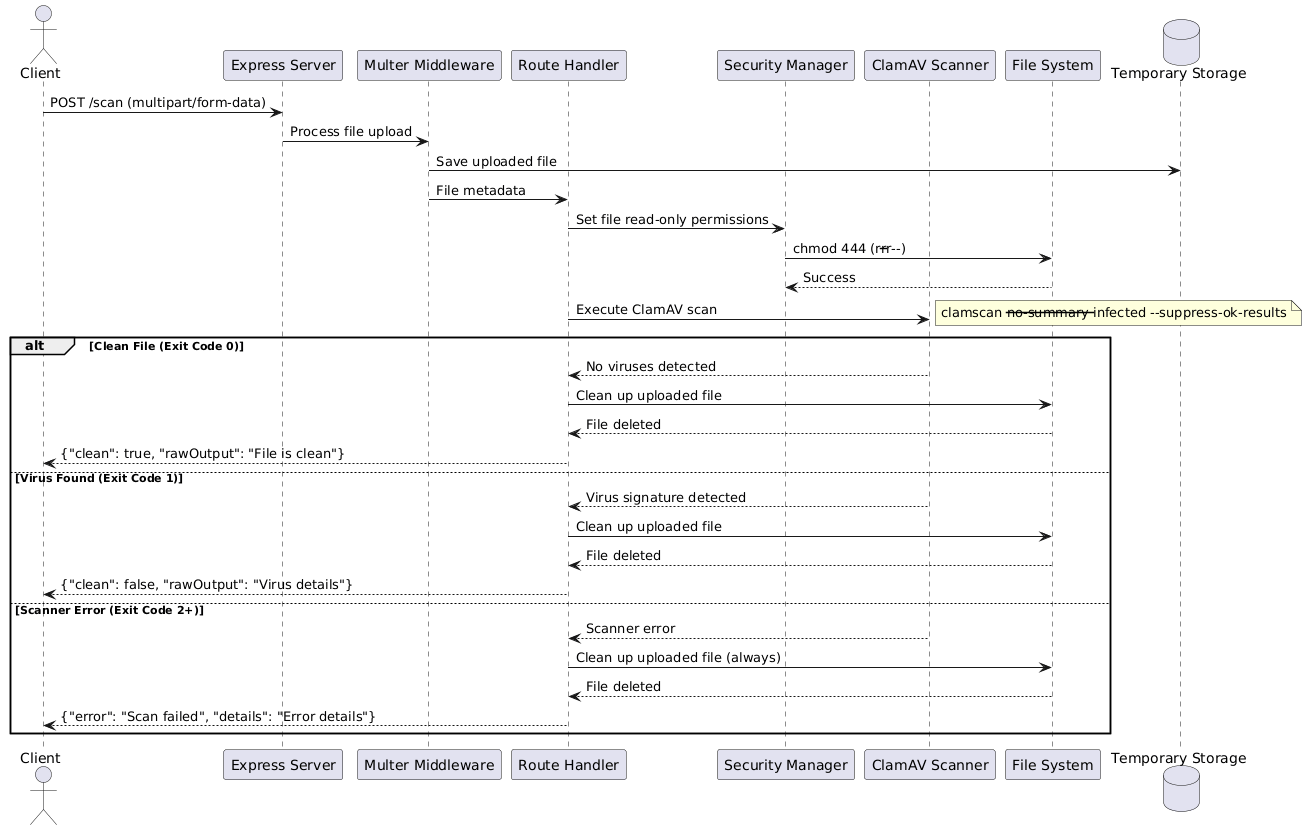Click the 'chmod 444' message label

click(x=849, y=248)
